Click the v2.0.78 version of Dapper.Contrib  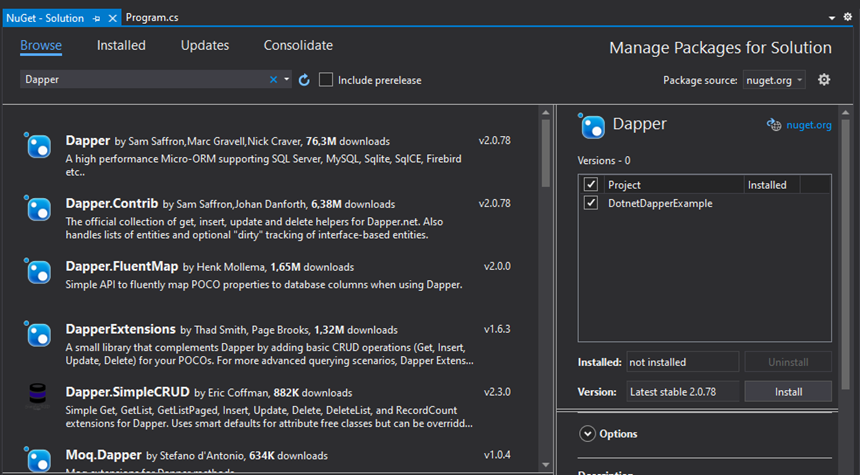495,203
